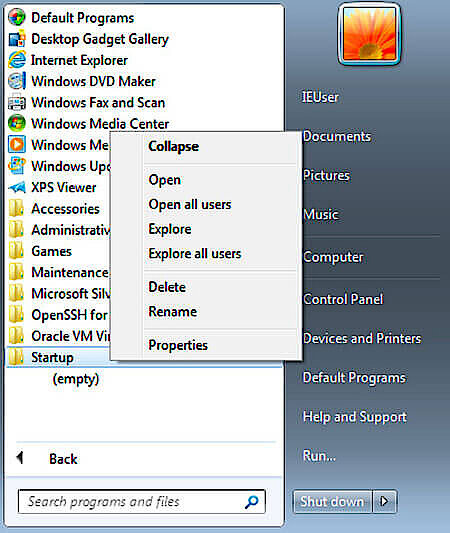This screenshot has width=450, height=533.
Task: Open Devices and Printers link
Action: click(362, 339)
